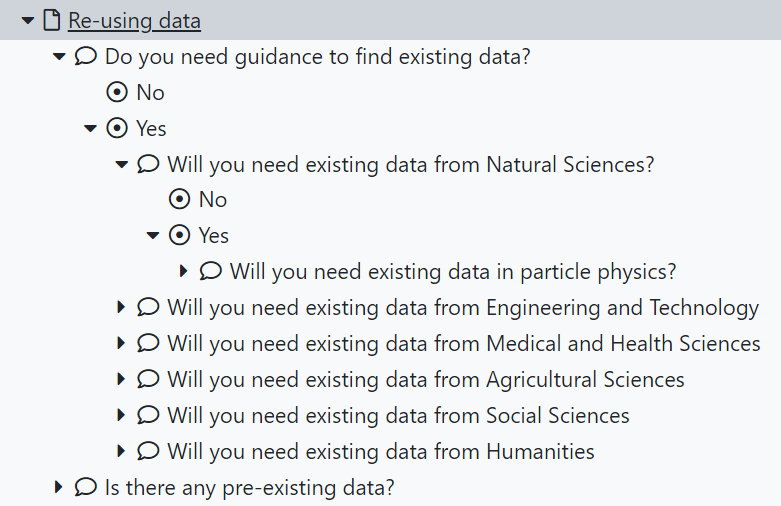The height and width of the screenshot is (506, 781).
Task: Click speech bubble icon beside Natural Sciences question
Action: (x=148, y=164)
